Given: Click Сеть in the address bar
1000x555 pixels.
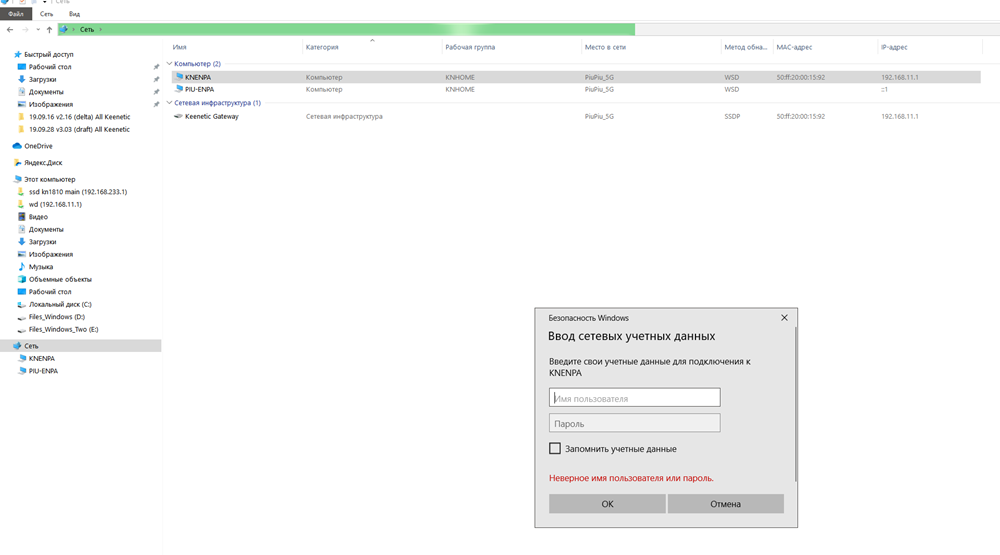Looking at the screenshot, I should (87, 29).
